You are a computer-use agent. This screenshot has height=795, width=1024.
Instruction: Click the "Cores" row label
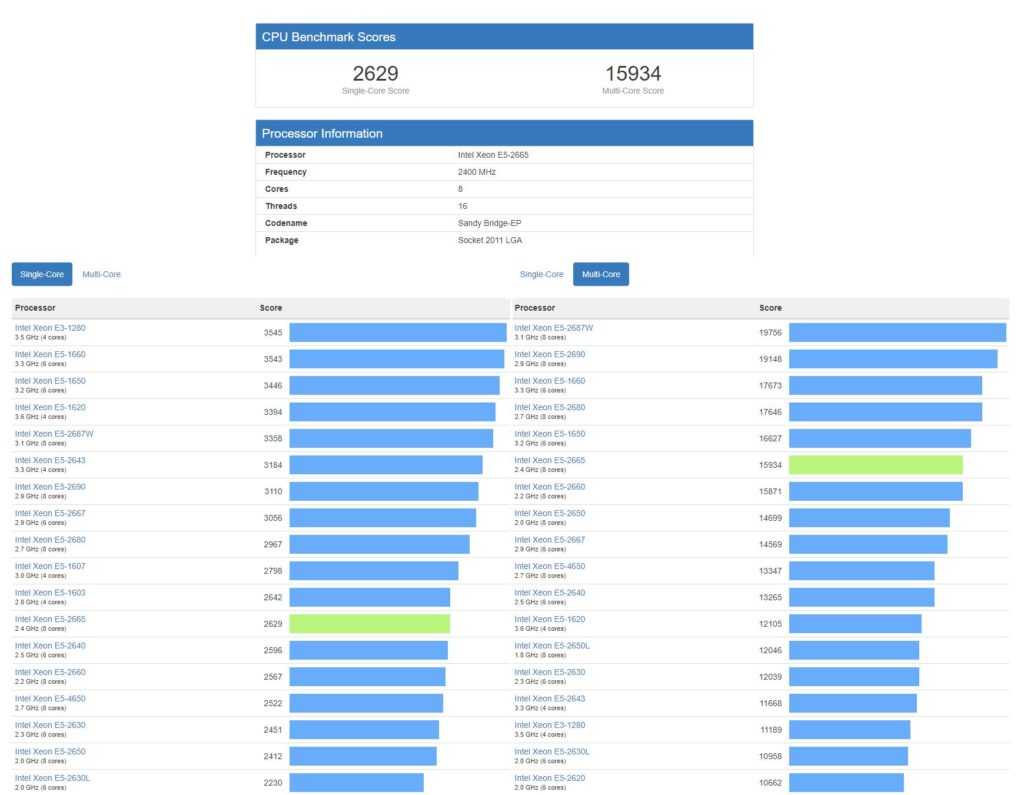pos(276,189)
